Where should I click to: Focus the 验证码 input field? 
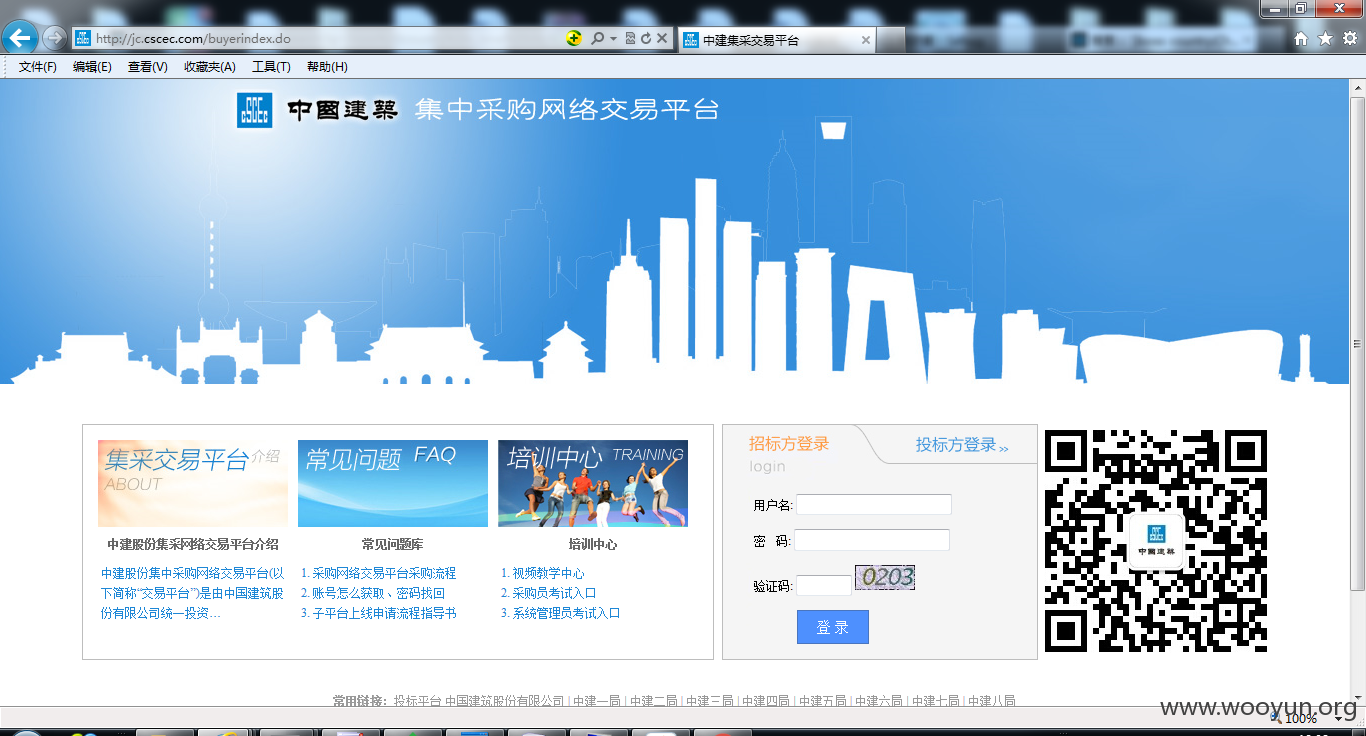tap(824, 586)
